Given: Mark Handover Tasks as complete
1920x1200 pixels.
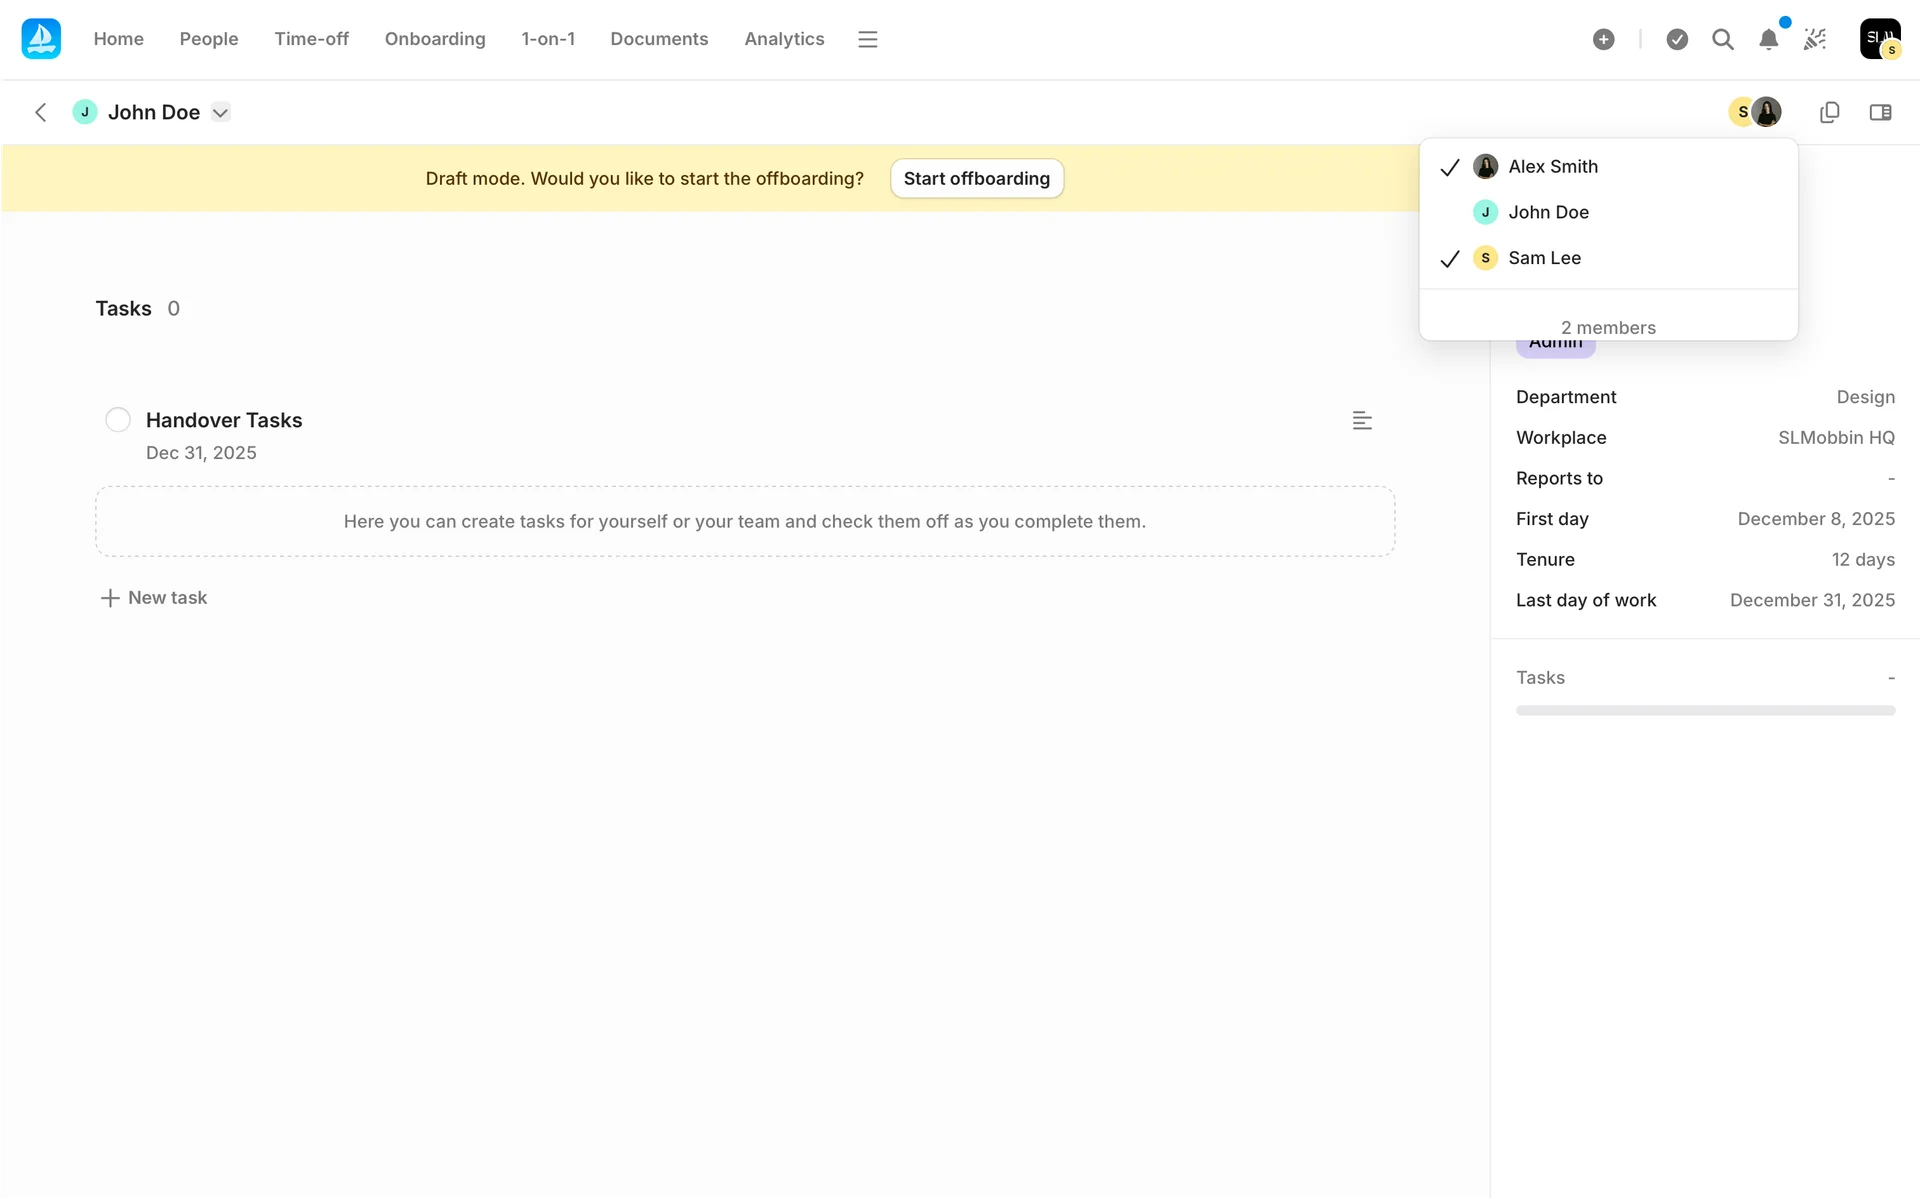Looking at the screenshot, I should tap(118, 420).
